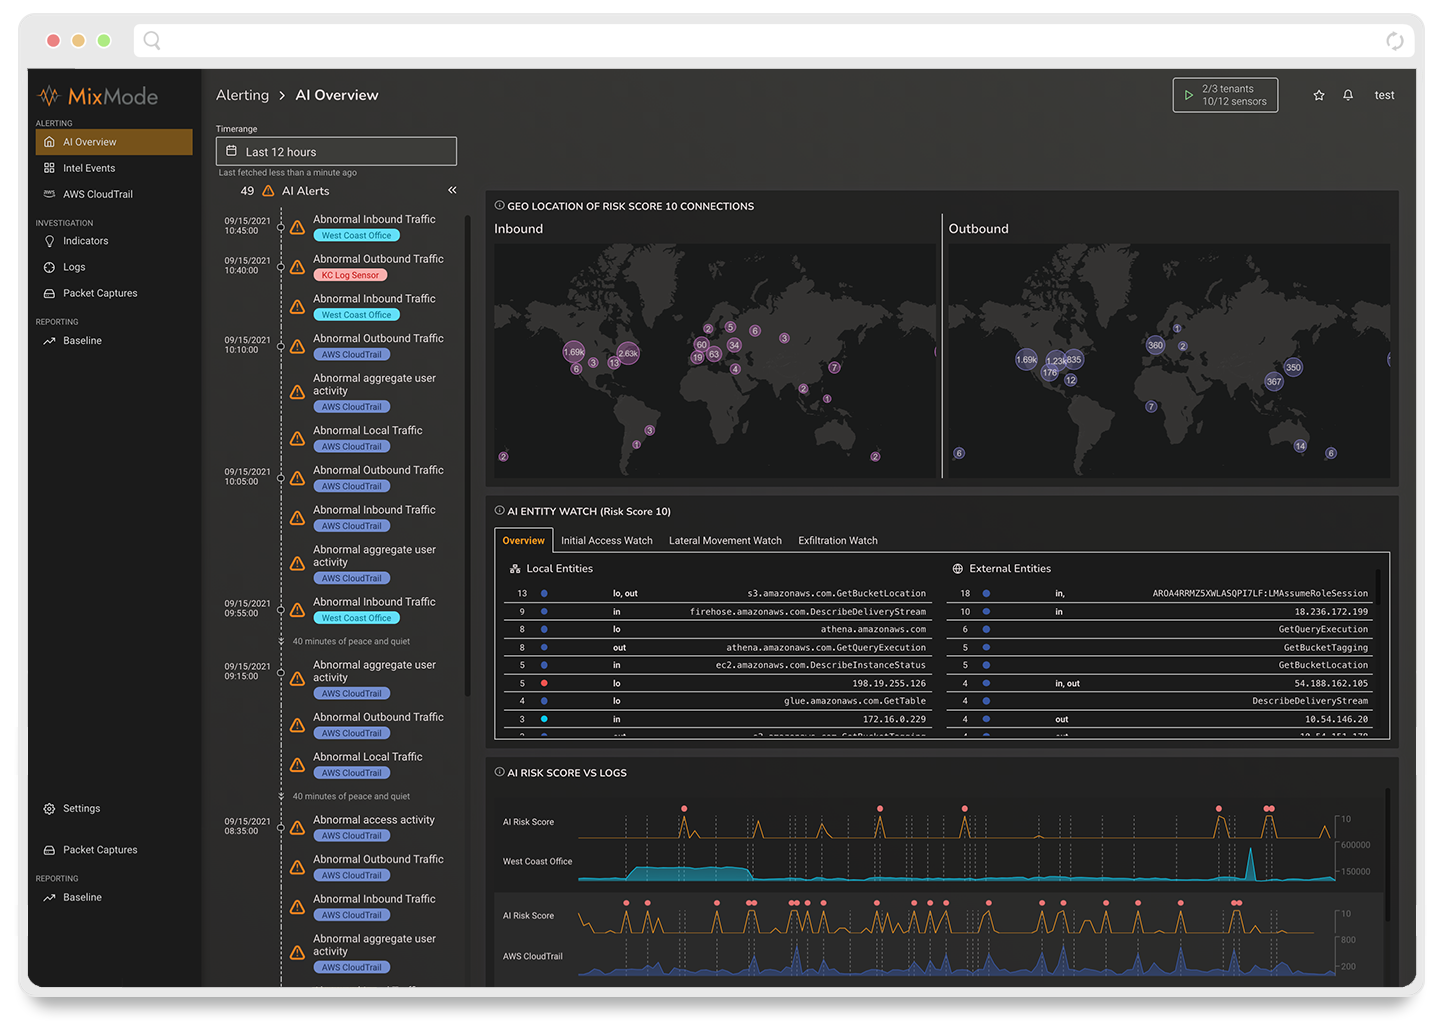Open the Exfiltration Watch tab
This screenshot has height=1029, width=1434.
pyautogui.click(x=838, y=541)
